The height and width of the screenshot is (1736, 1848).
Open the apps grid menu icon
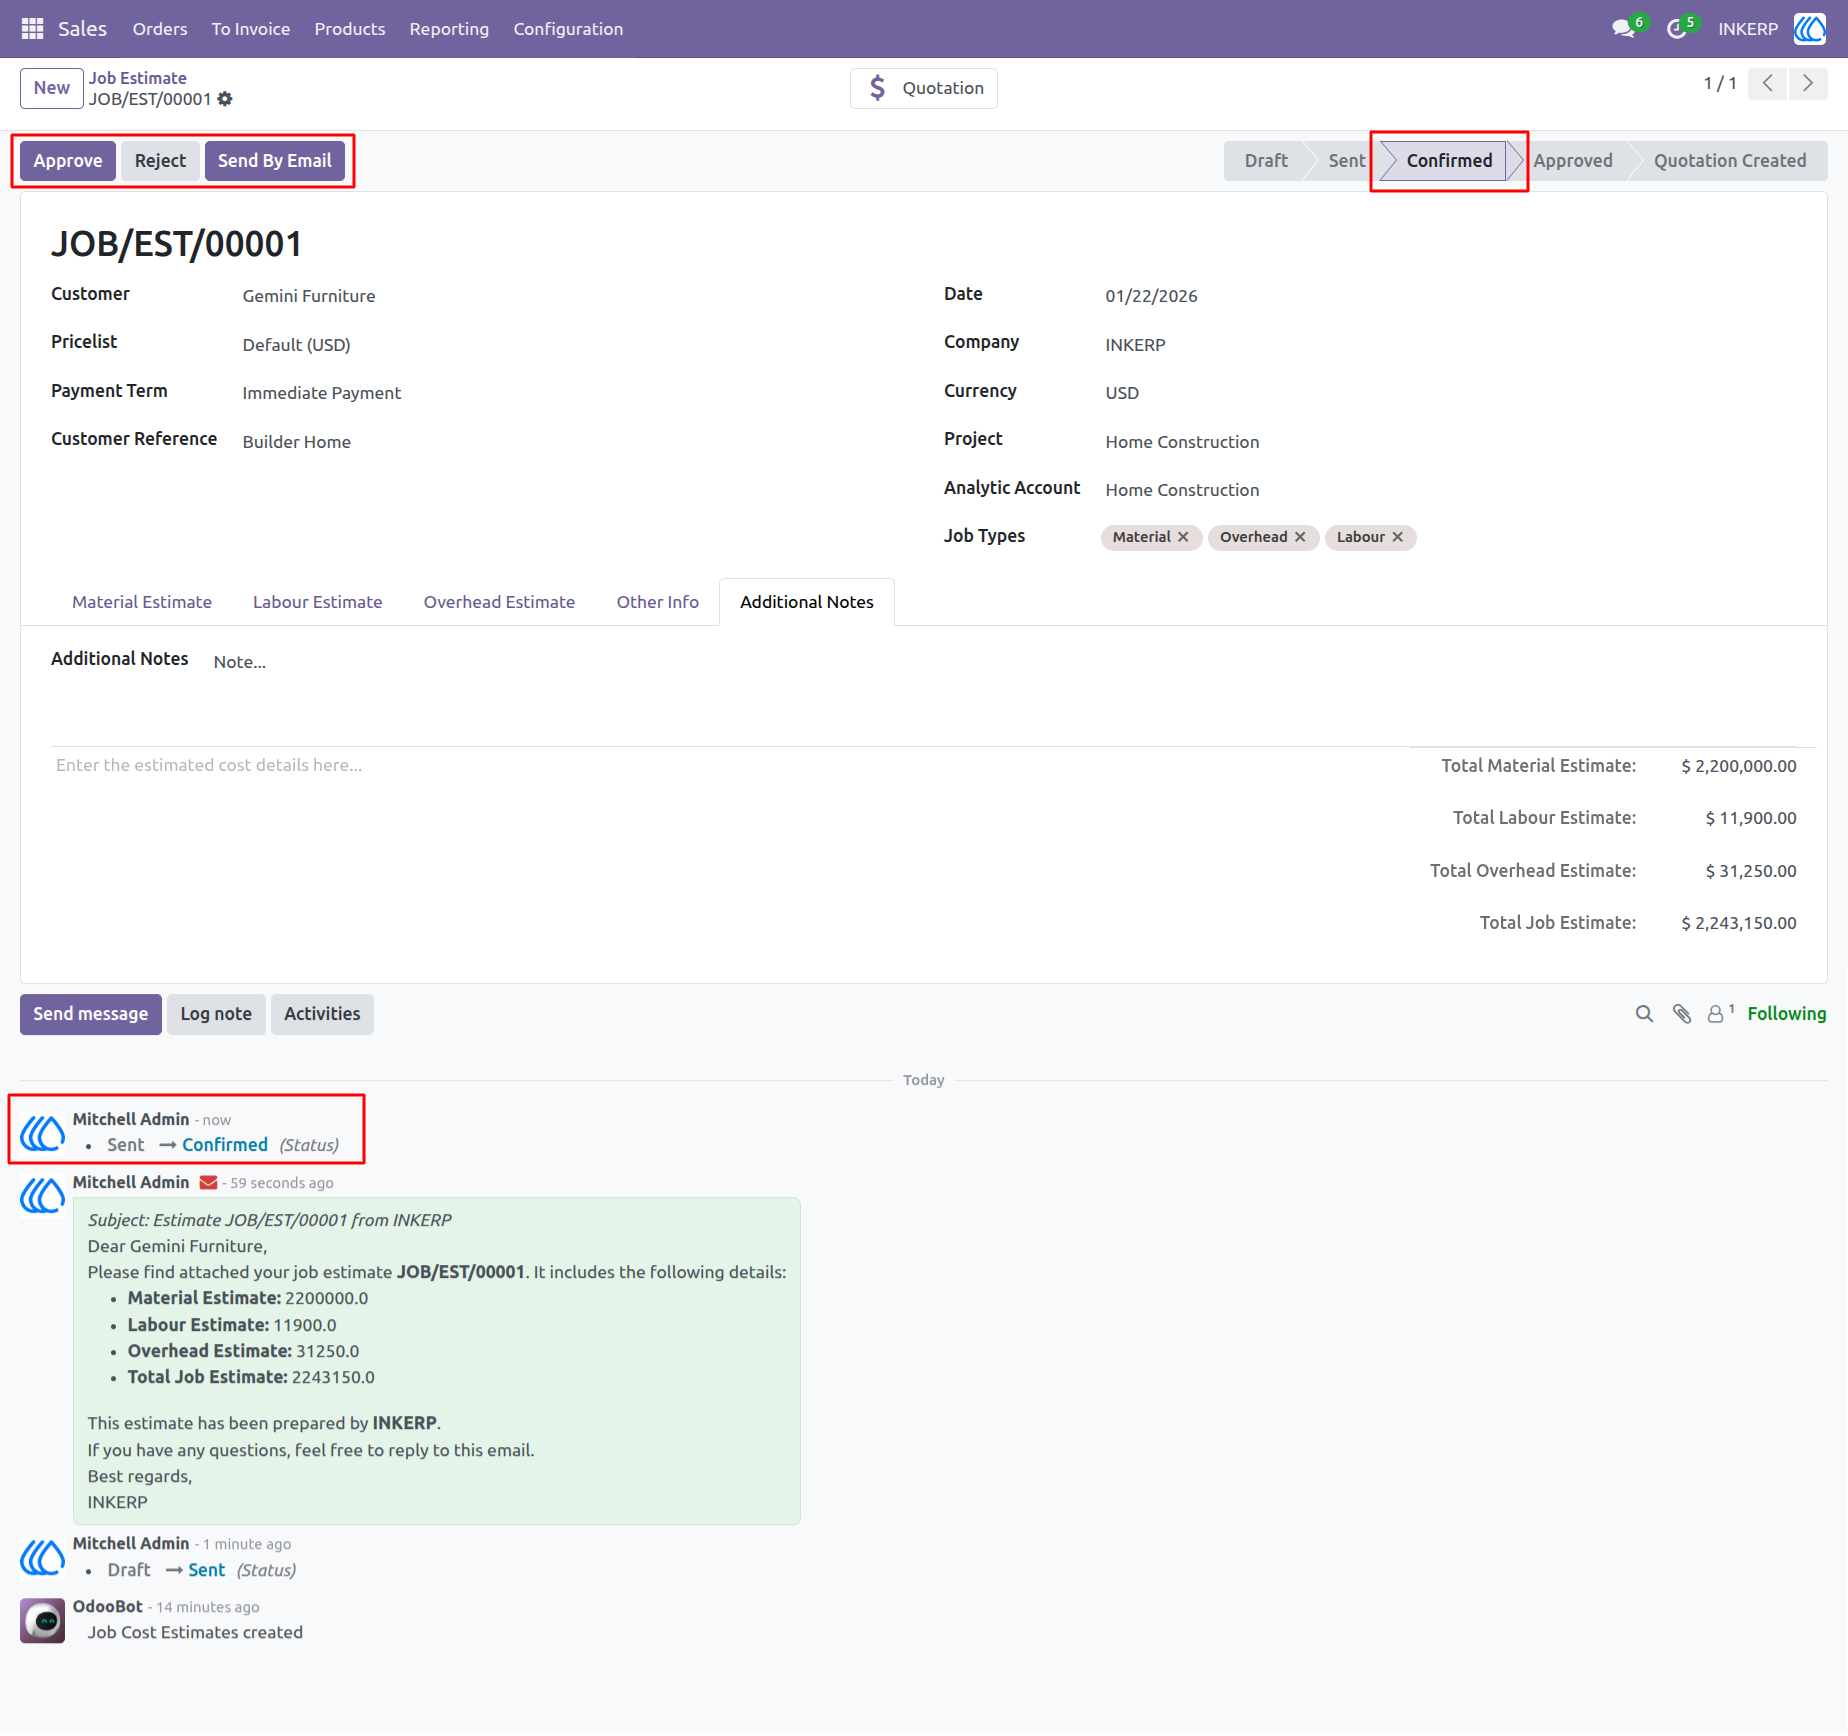[32, 29]
